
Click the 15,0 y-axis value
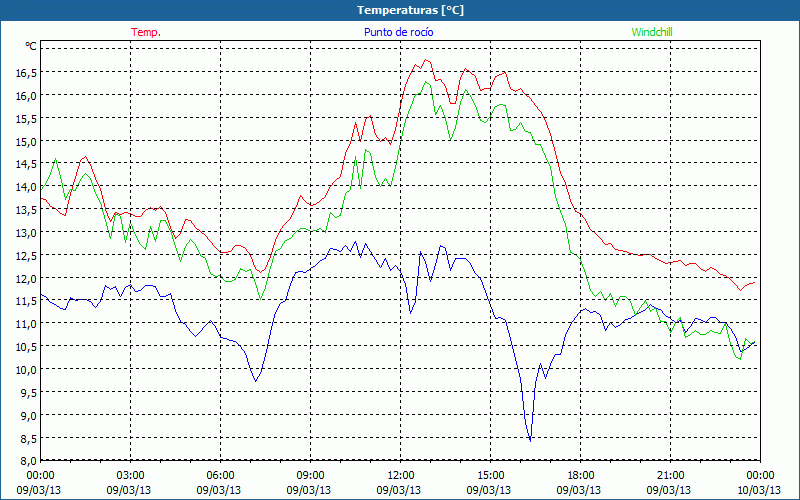tap(26, 142)
